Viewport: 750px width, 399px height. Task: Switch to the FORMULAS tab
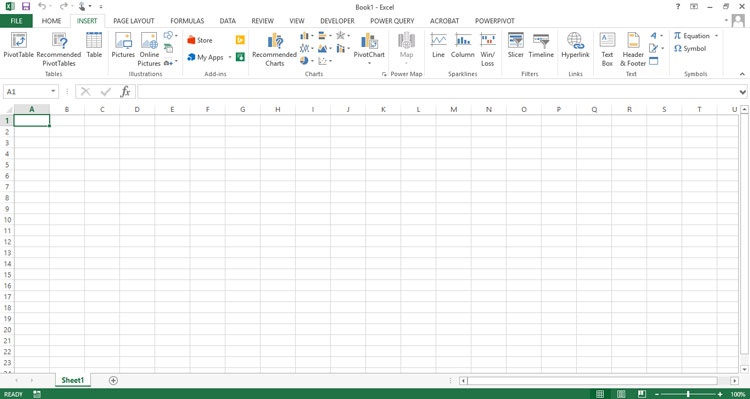coord(187,21)
